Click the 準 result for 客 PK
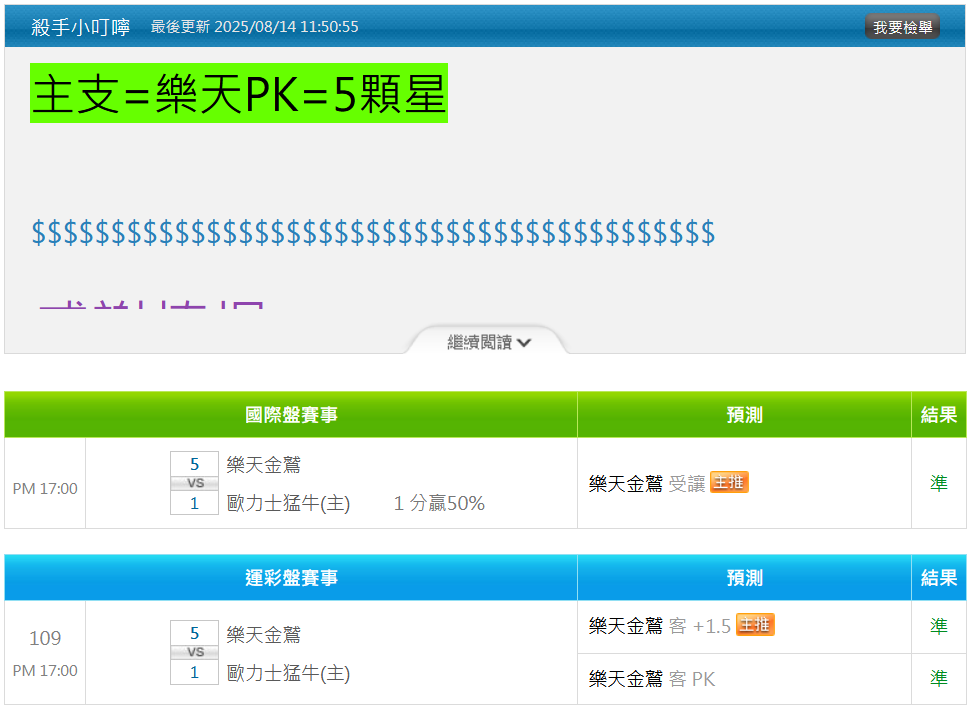Image resolution: width=972 pixels, height=712 pixels. coord(939,679)
